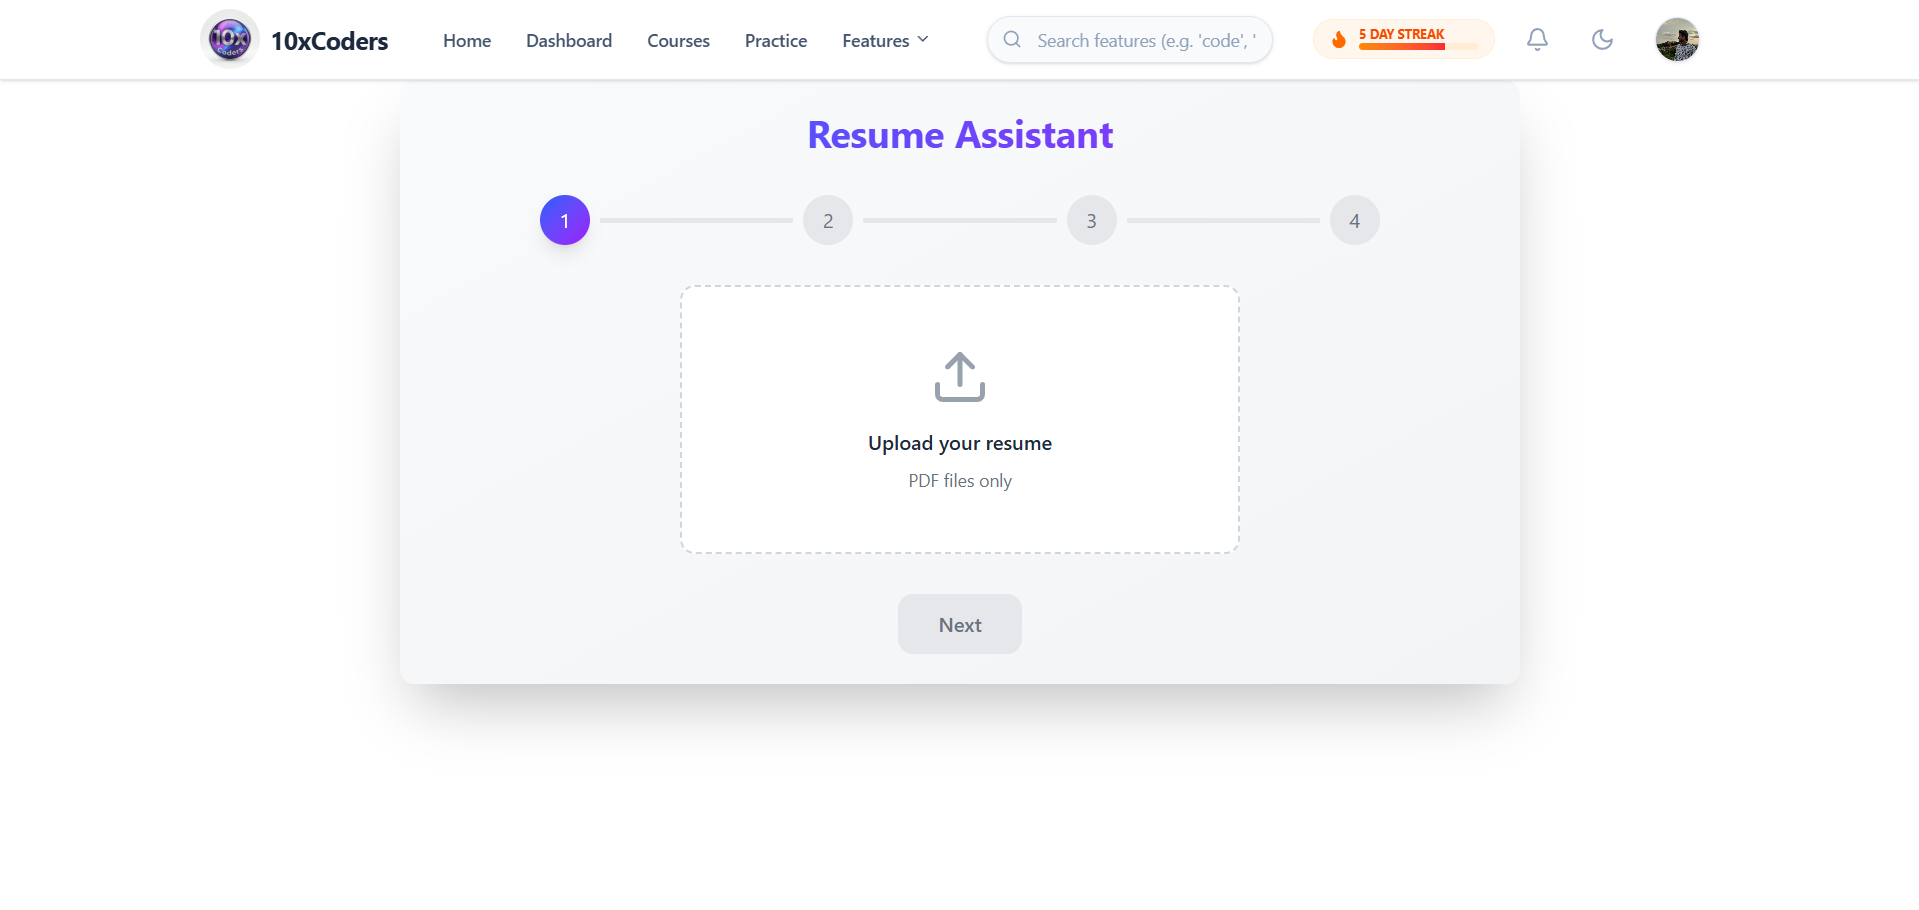Click the Next button
Image resolution: width=1919 pixels, height=910 pixels.
(960, 624)
